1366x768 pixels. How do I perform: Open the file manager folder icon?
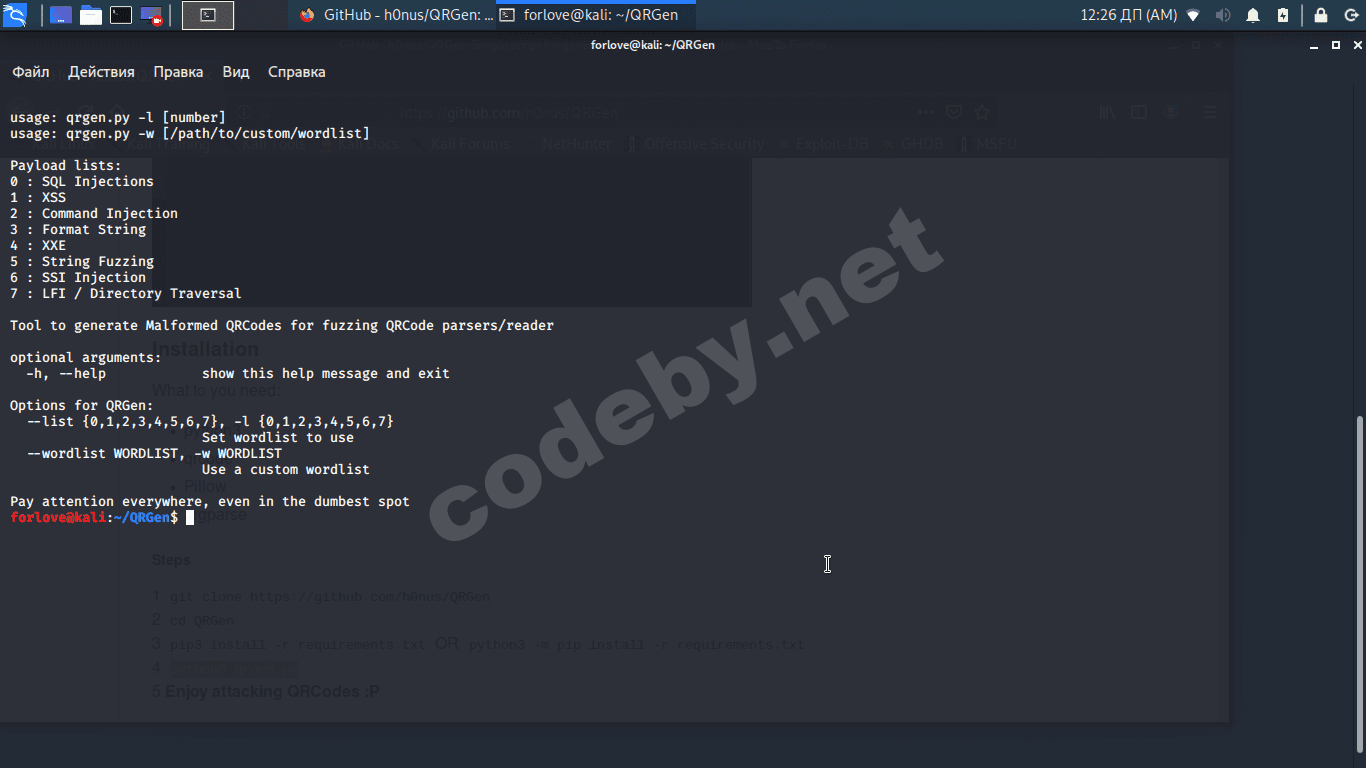[x=91, y=15]
